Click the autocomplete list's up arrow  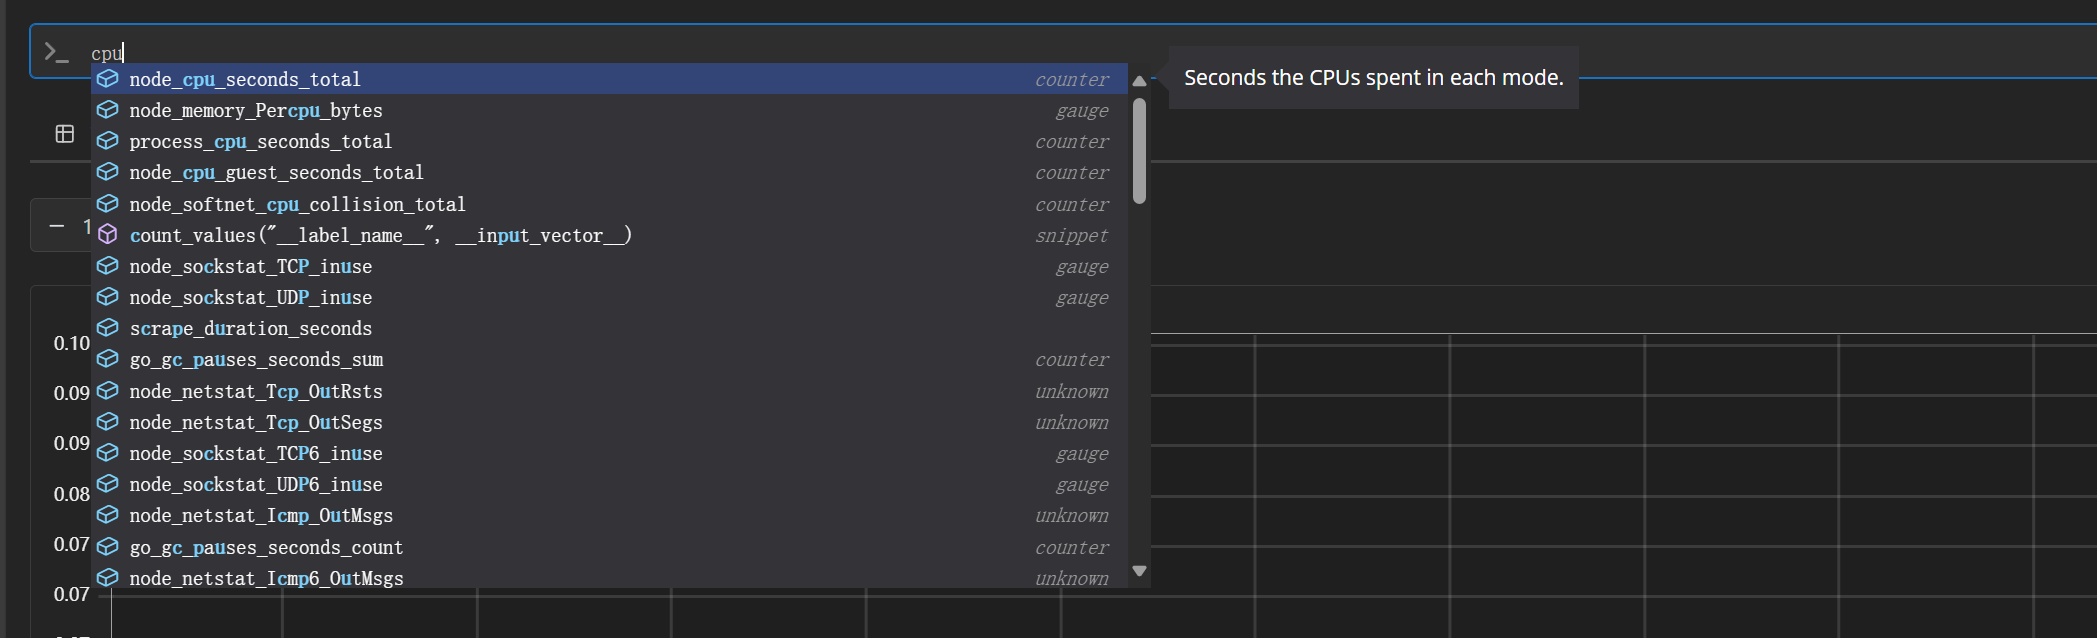pos(1139,81)
